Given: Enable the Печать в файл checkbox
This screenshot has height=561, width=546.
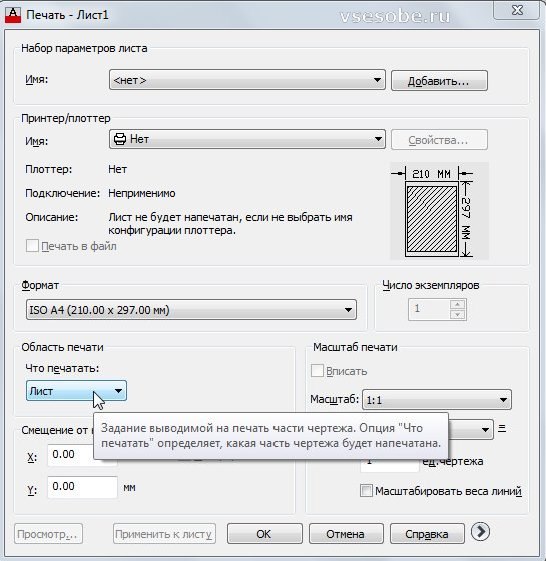Looking at the screenshot, I should click(32, 246).
